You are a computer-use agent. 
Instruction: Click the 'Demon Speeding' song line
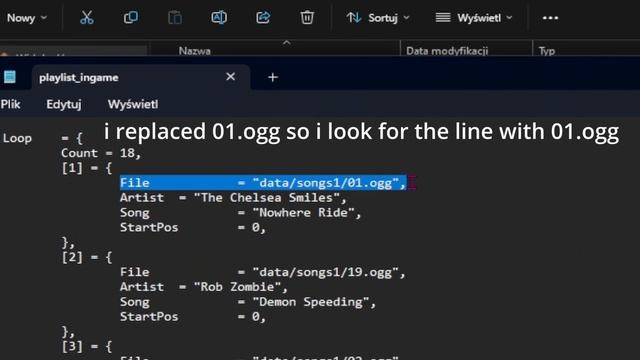[x=248, y=302]
